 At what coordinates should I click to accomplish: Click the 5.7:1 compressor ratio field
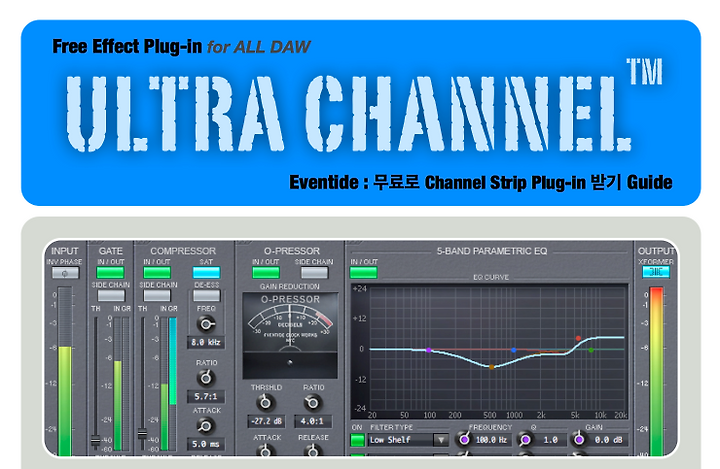[x=206, y=396]
